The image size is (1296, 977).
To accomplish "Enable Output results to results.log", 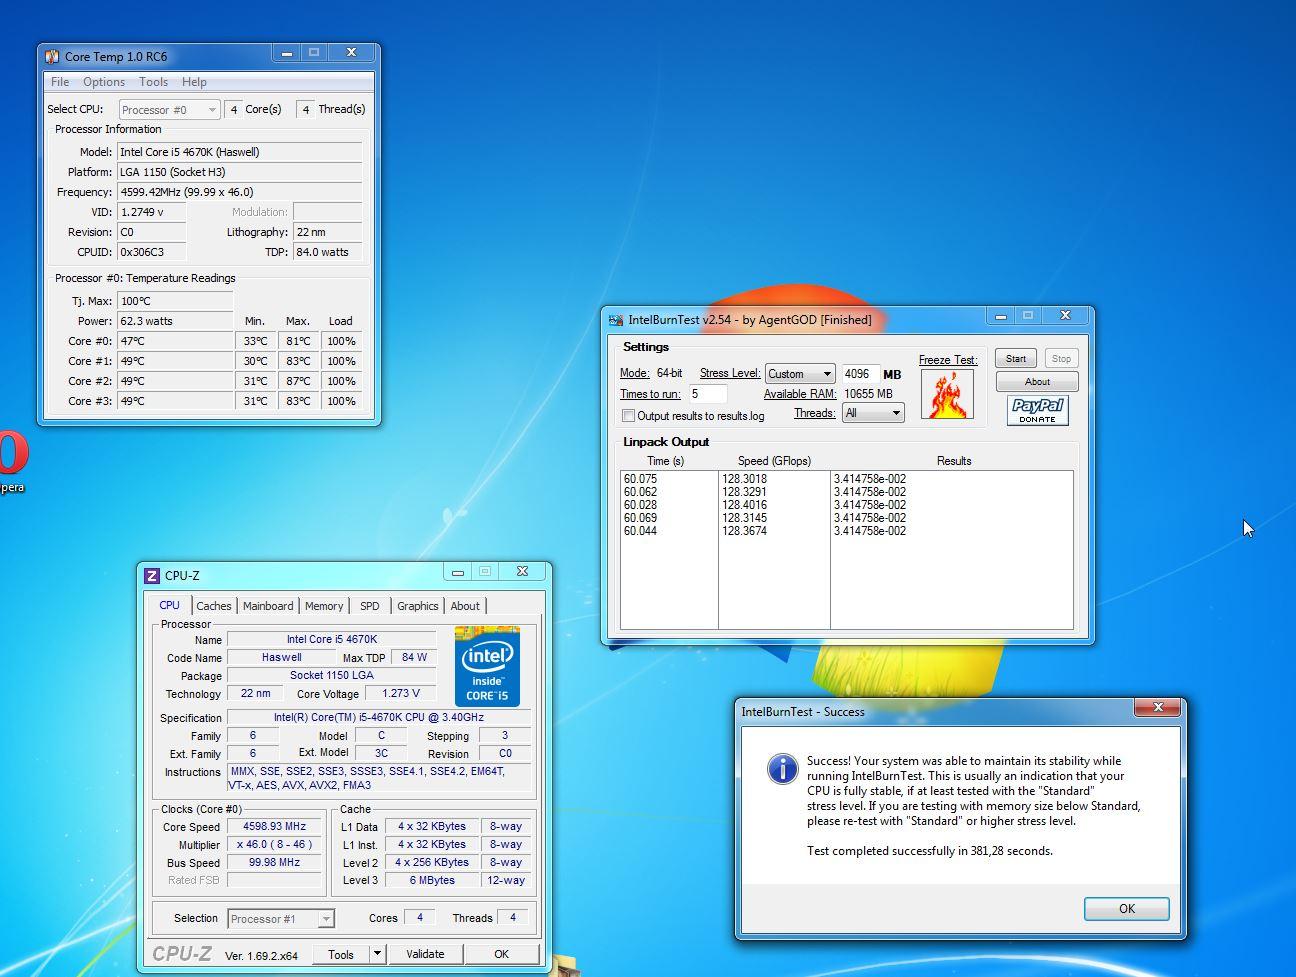I will (628, 416).
